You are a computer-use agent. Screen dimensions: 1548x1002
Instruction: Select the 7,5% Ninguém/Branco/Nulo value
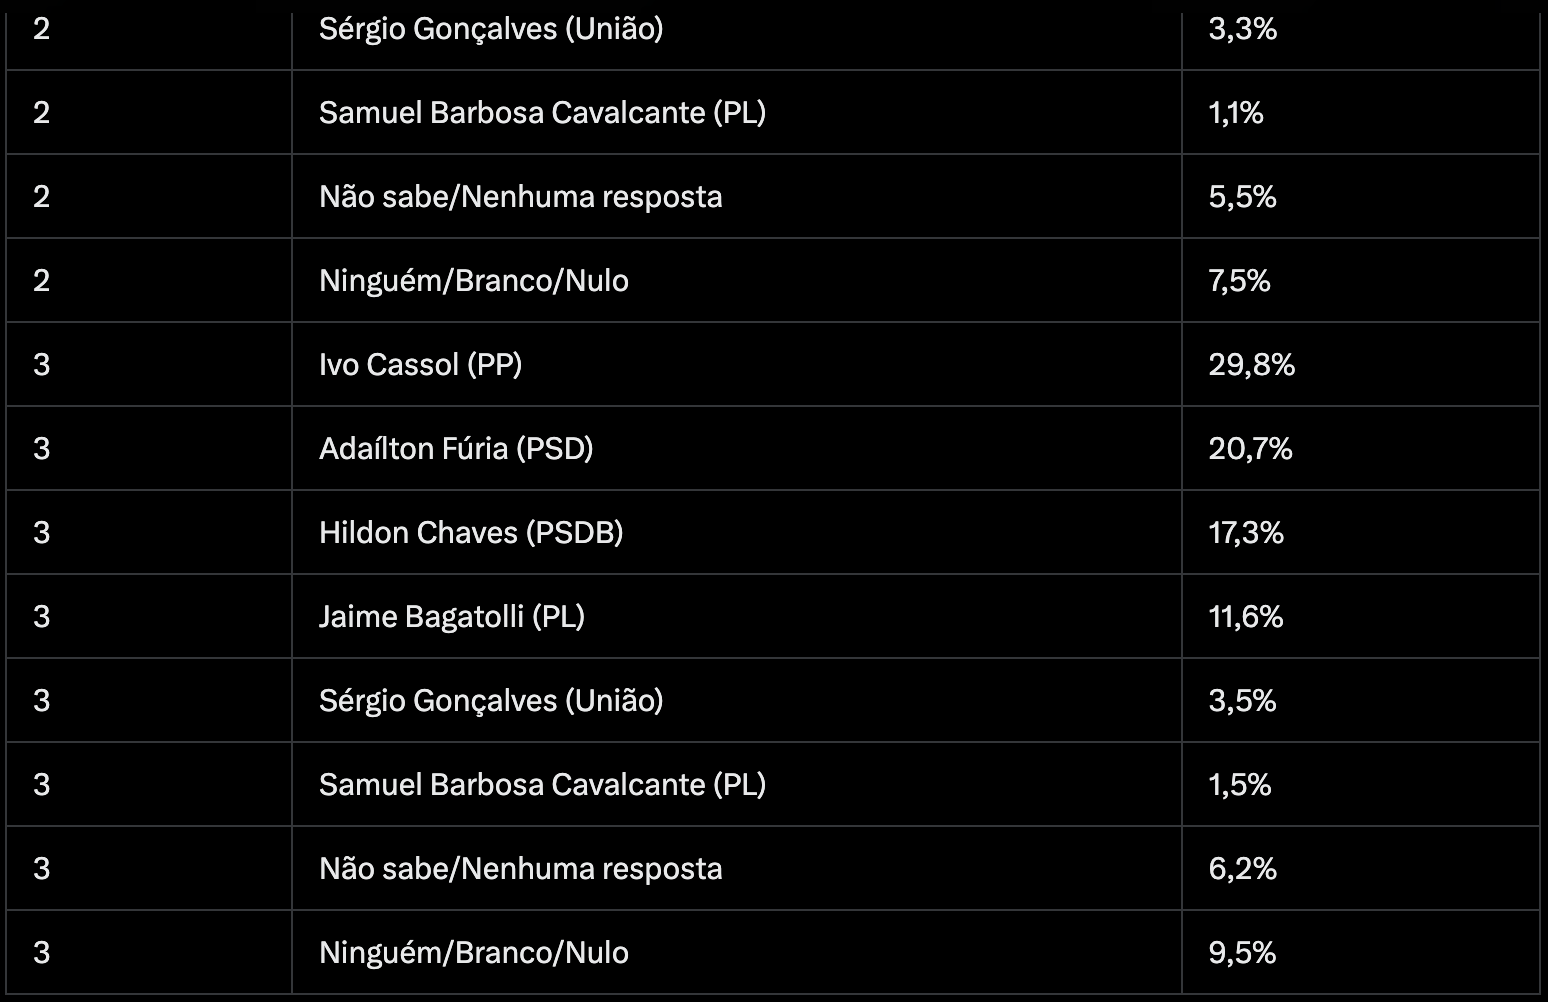point(1239,280)
